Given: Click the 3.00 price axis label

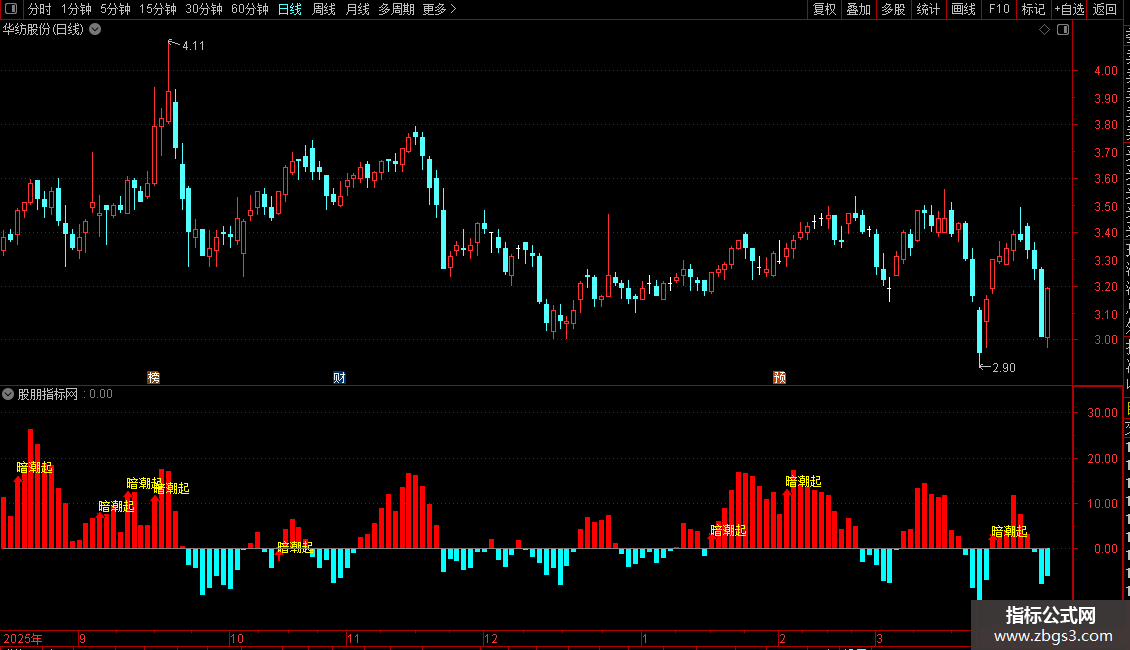Looking at the screenshot, I should [x=1105, y=340].
